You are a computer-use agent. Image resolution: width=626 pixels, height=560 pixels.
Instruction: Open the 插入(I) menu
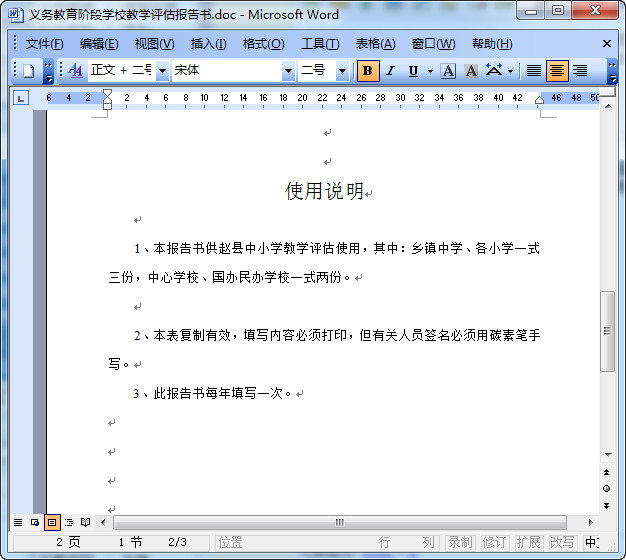208,44
